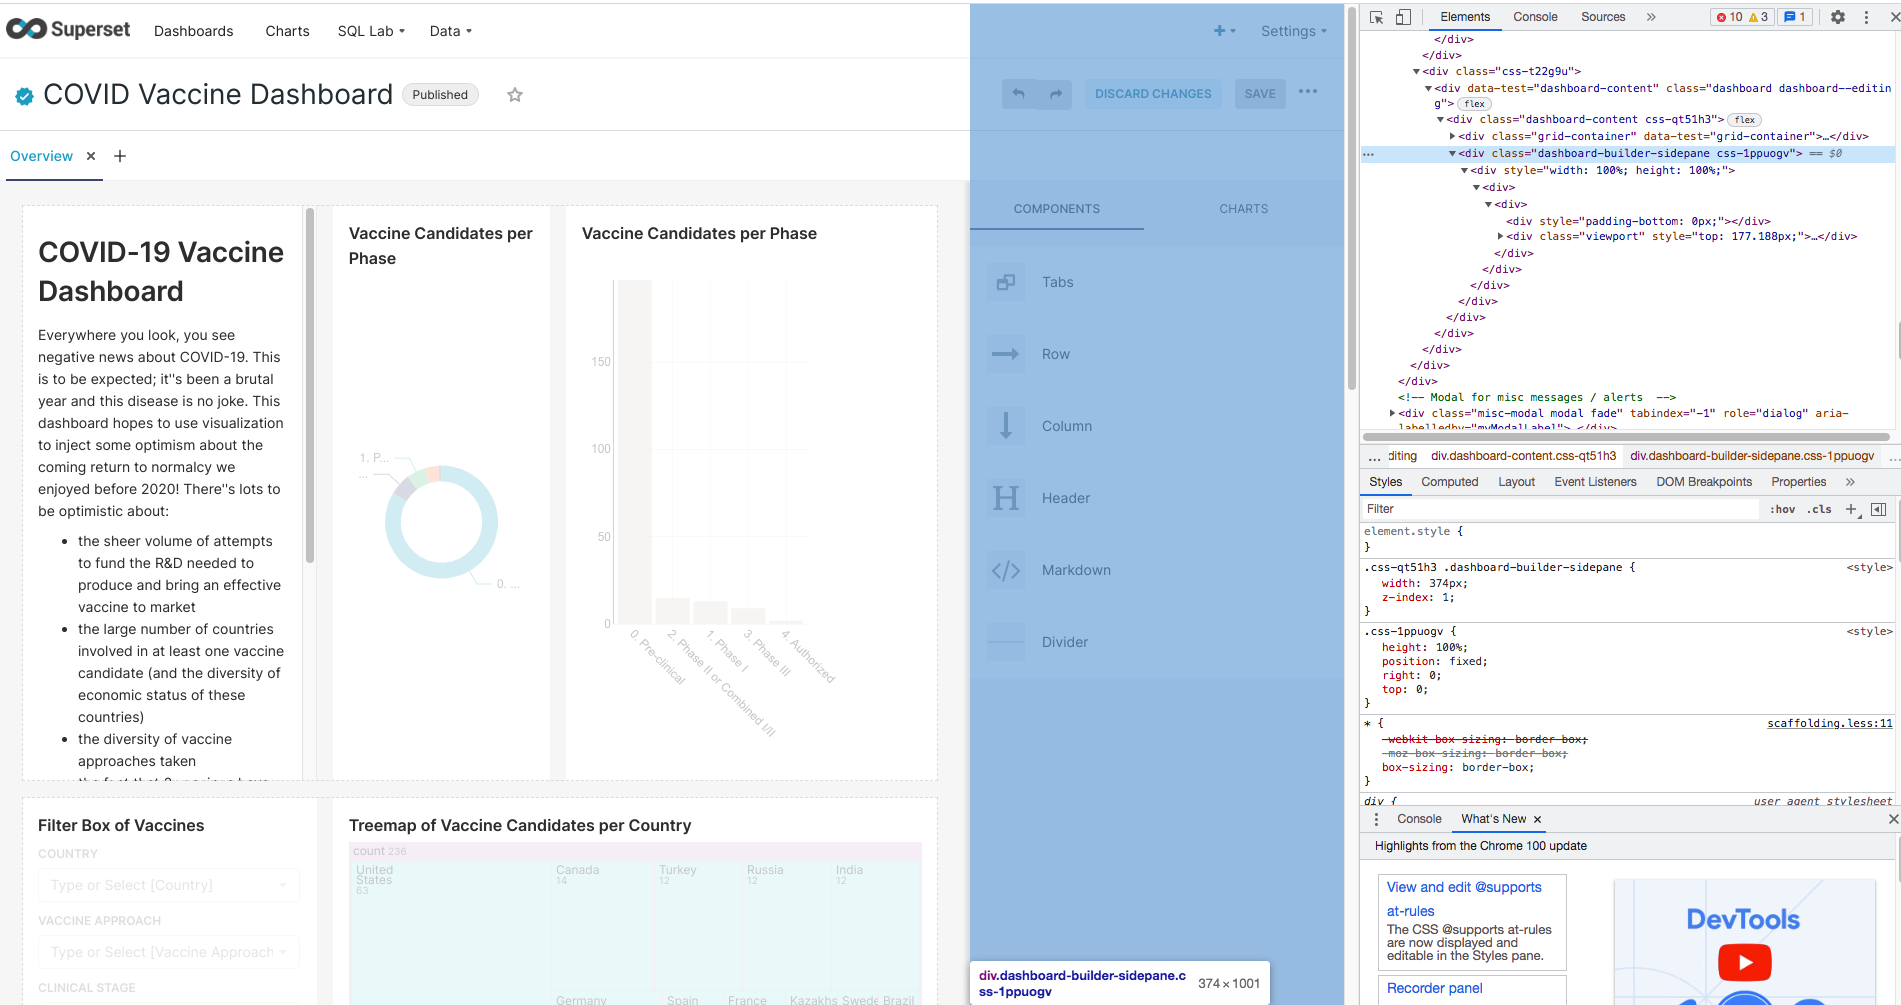Open the Country filter select box
1901x1005 pixels.
[169, 885]
